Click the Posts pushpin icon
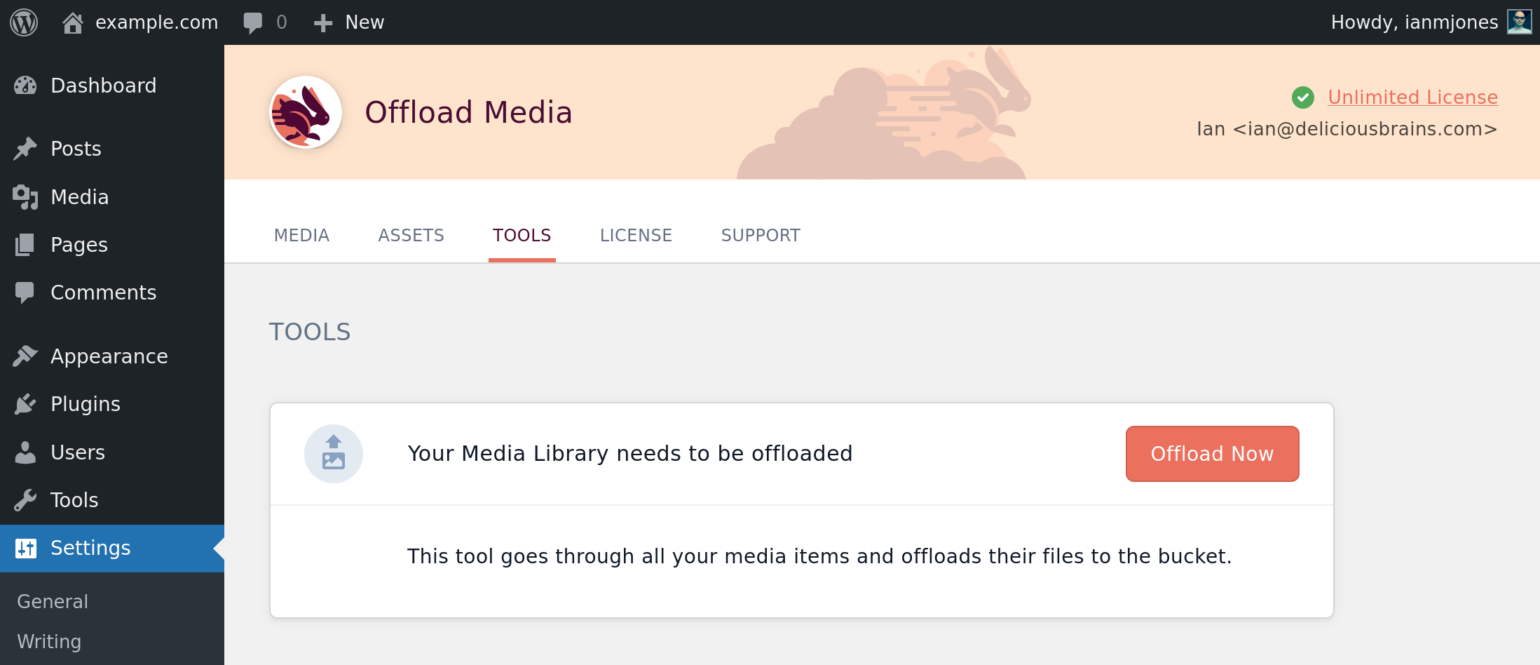 pyautogui.click(x=25, y=149)
